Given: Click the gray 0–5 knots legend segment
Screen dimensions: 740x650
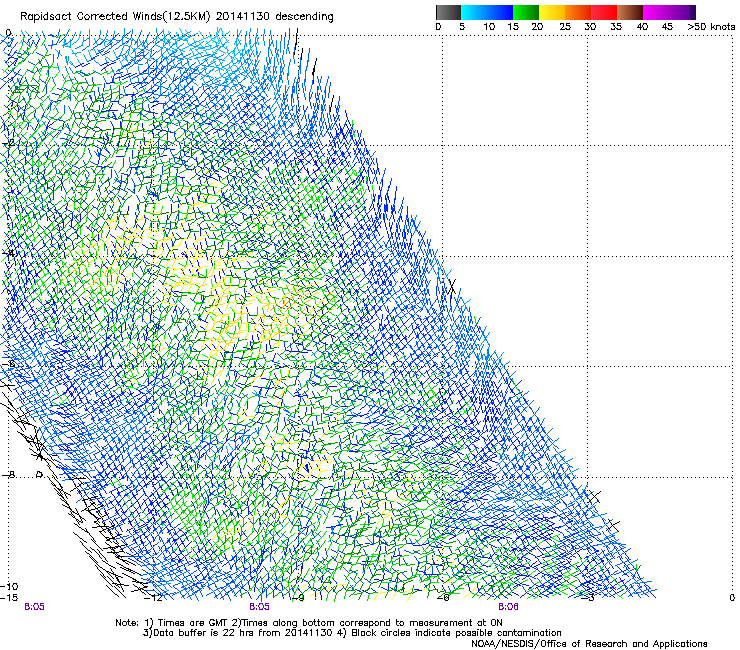Looking at the screenshot, I should (x=448, y=13).
